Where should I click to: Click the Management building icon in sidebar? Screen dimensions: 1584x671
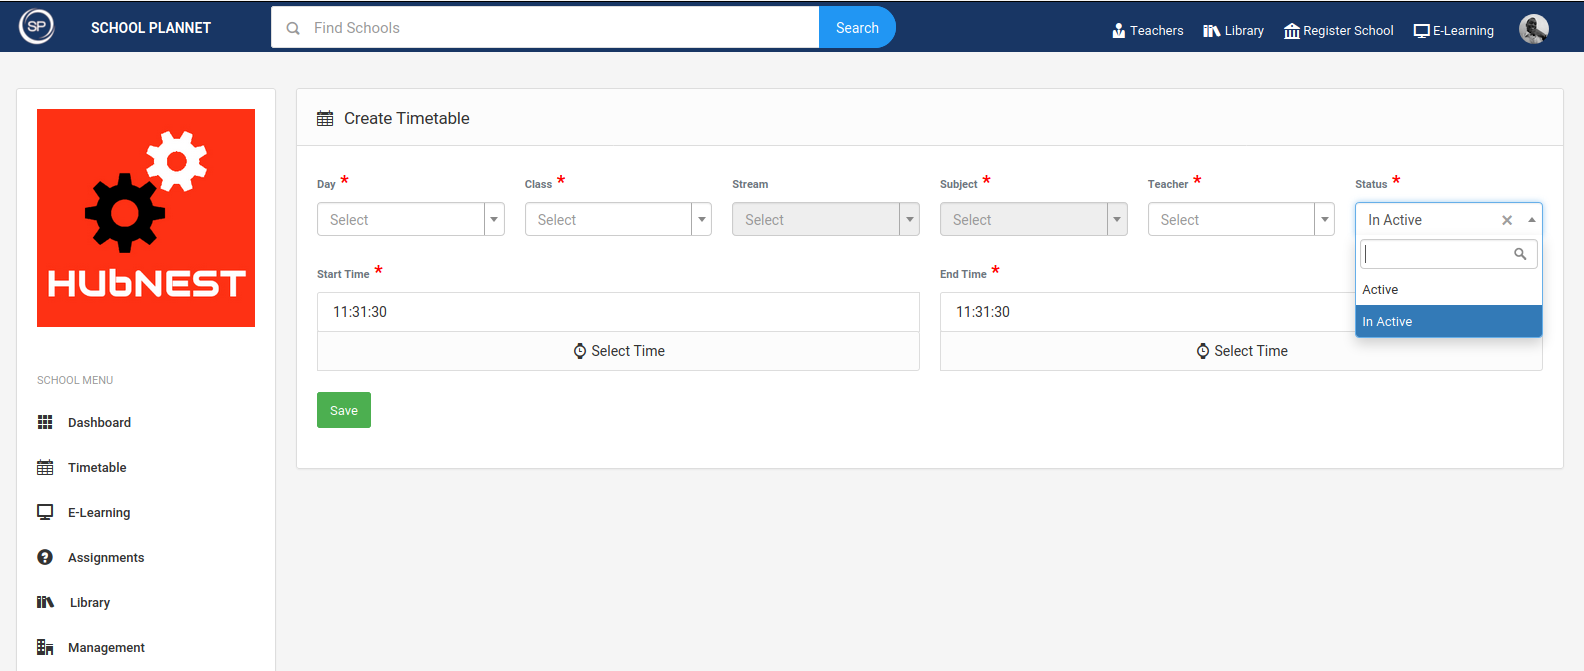tap(45, 647)
